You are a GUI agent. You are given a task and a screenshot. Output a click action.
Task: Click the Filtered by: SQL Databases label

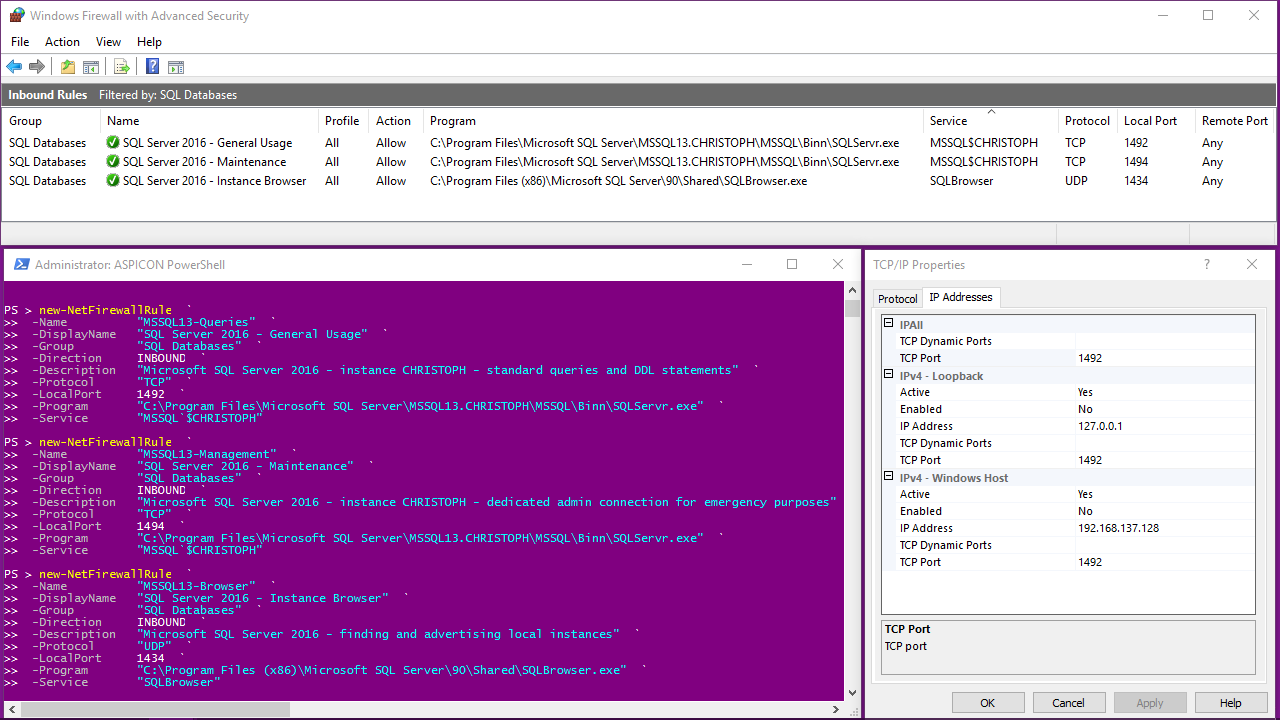point(168,95)
